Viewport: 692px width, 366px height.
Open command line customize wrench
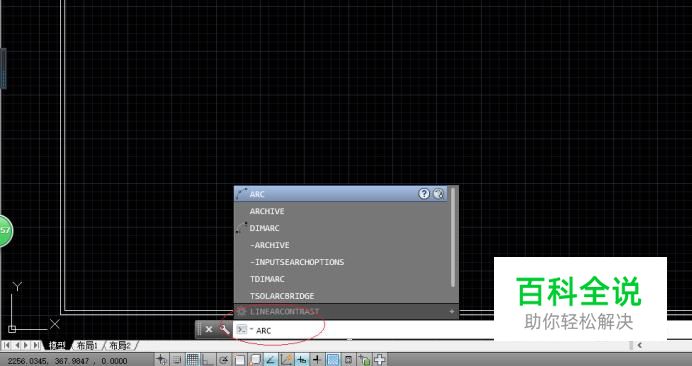225,330
